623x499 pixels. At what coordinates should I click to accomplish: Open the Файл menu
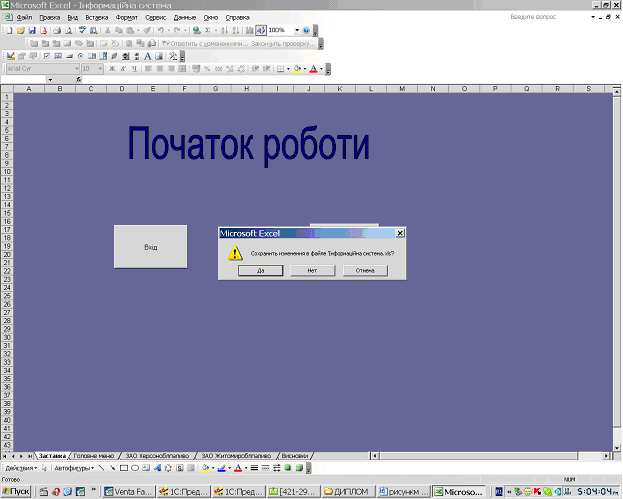tap(23, 18)
